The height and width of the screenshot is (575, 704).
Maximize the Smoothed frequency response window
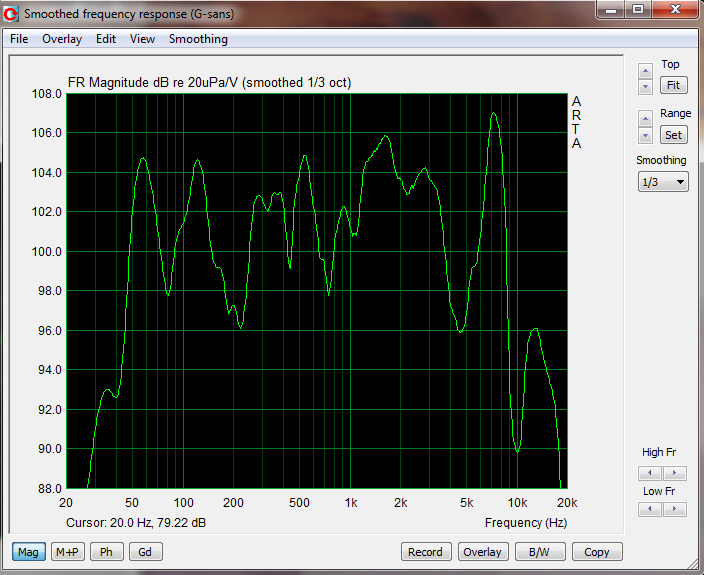coord(638,9)
